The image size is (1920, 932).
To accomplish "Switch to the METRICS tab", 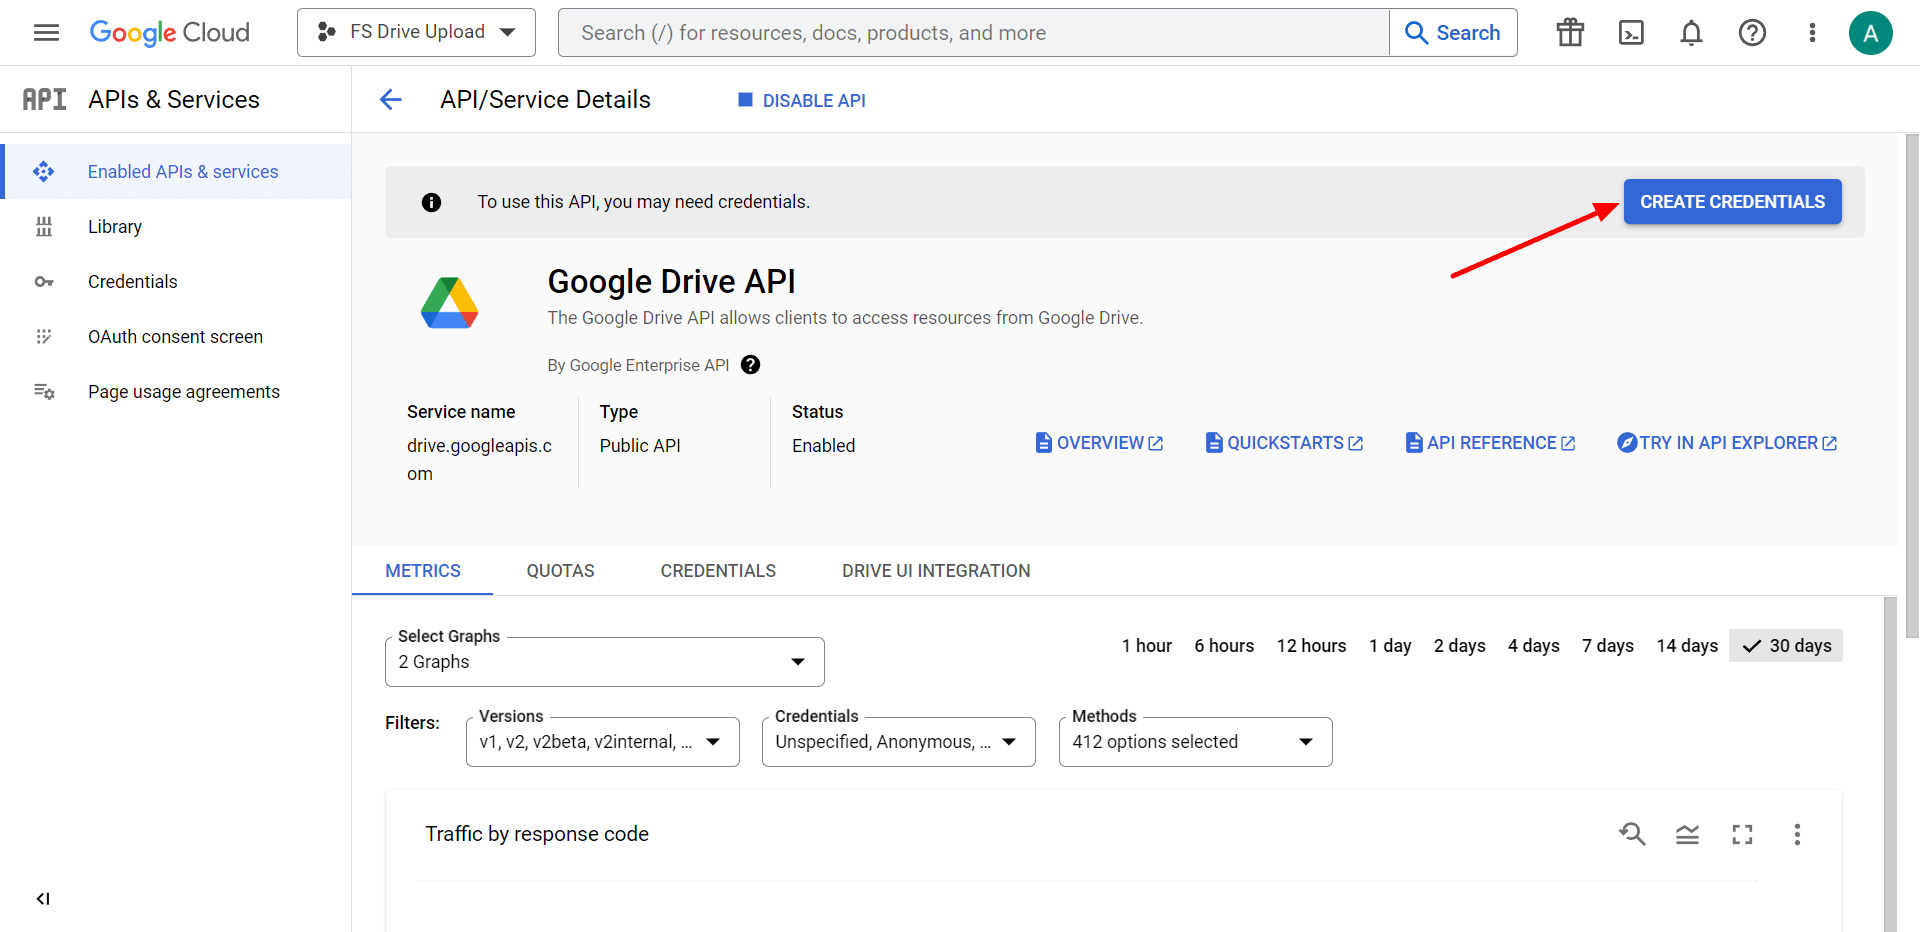I will click(423, 571).
